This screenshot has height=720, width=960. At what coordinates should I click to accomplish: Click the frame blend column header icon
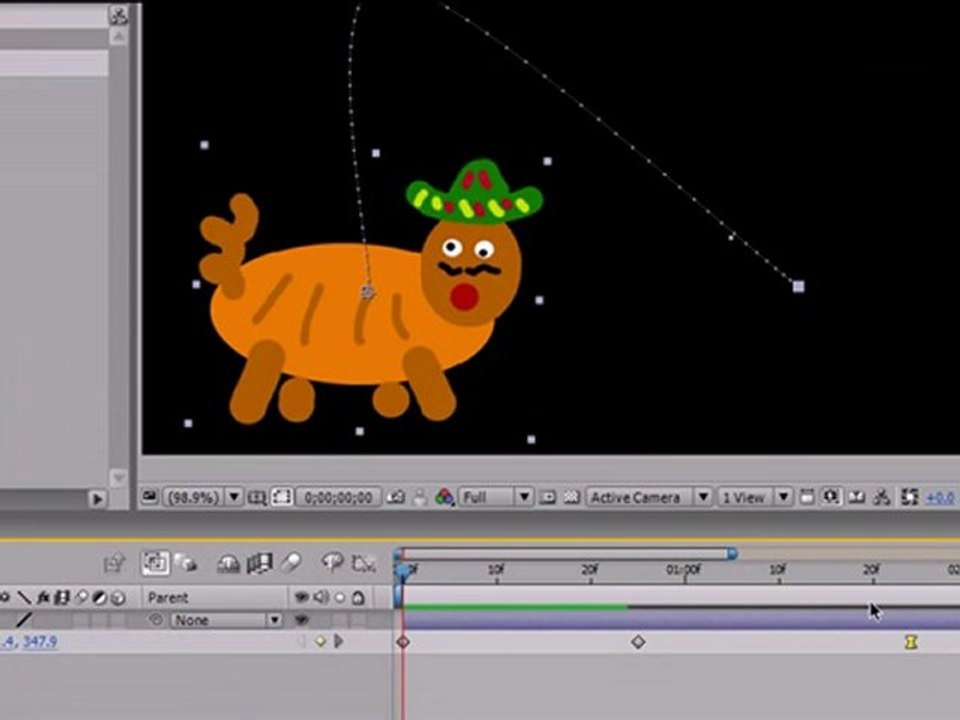click(62, 597)
